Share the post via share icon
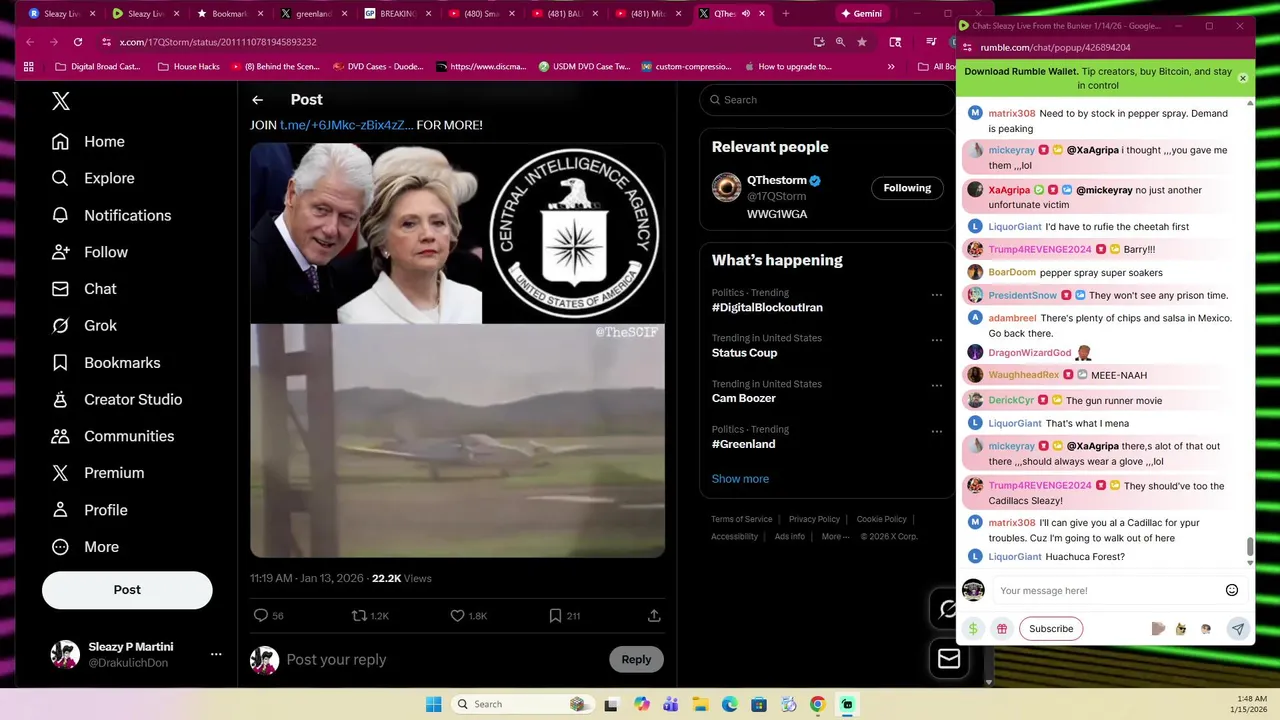The image size is (1280, 720). point(654,616)
